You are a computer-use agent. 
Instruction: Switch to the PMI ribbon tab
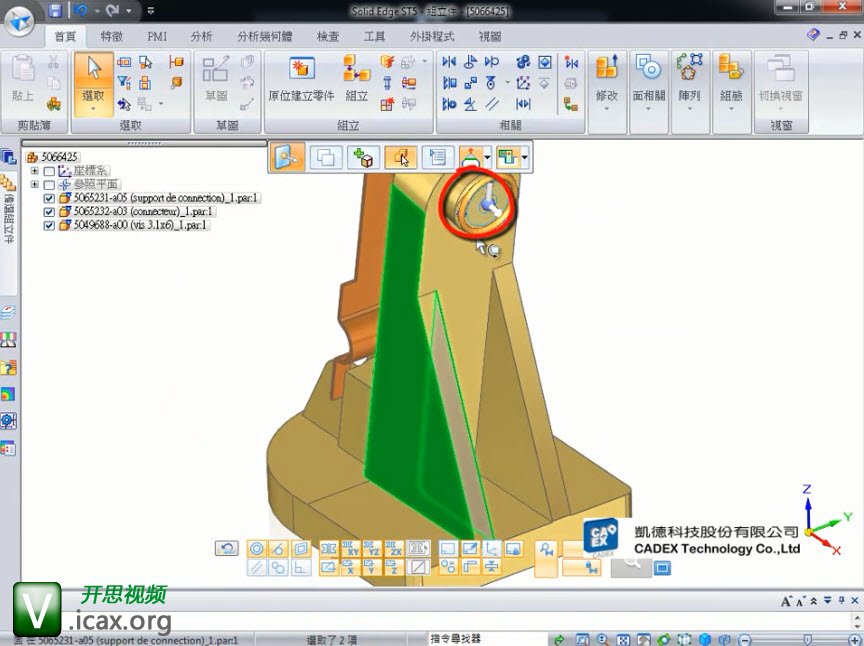(x=157, y=36)
